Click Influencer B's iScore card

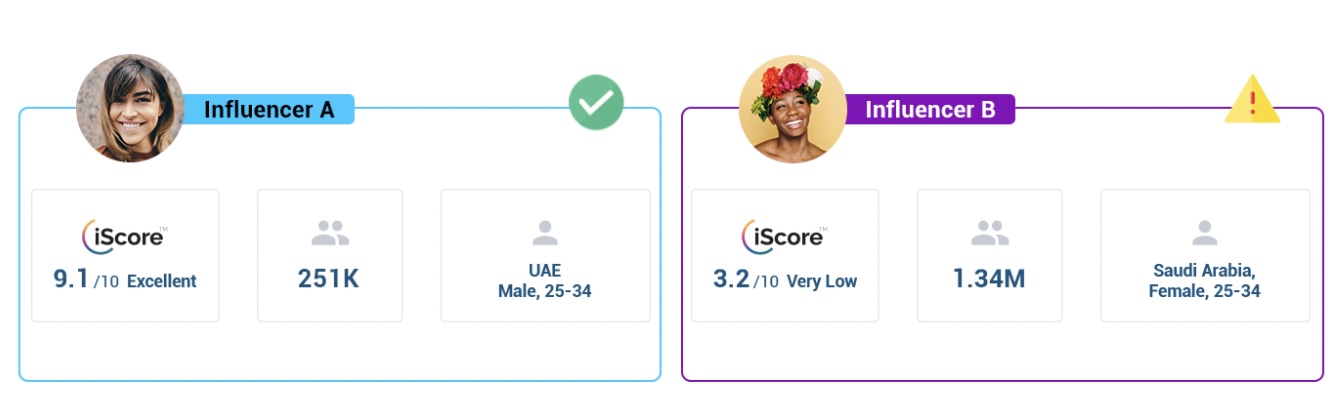point(785,256)
